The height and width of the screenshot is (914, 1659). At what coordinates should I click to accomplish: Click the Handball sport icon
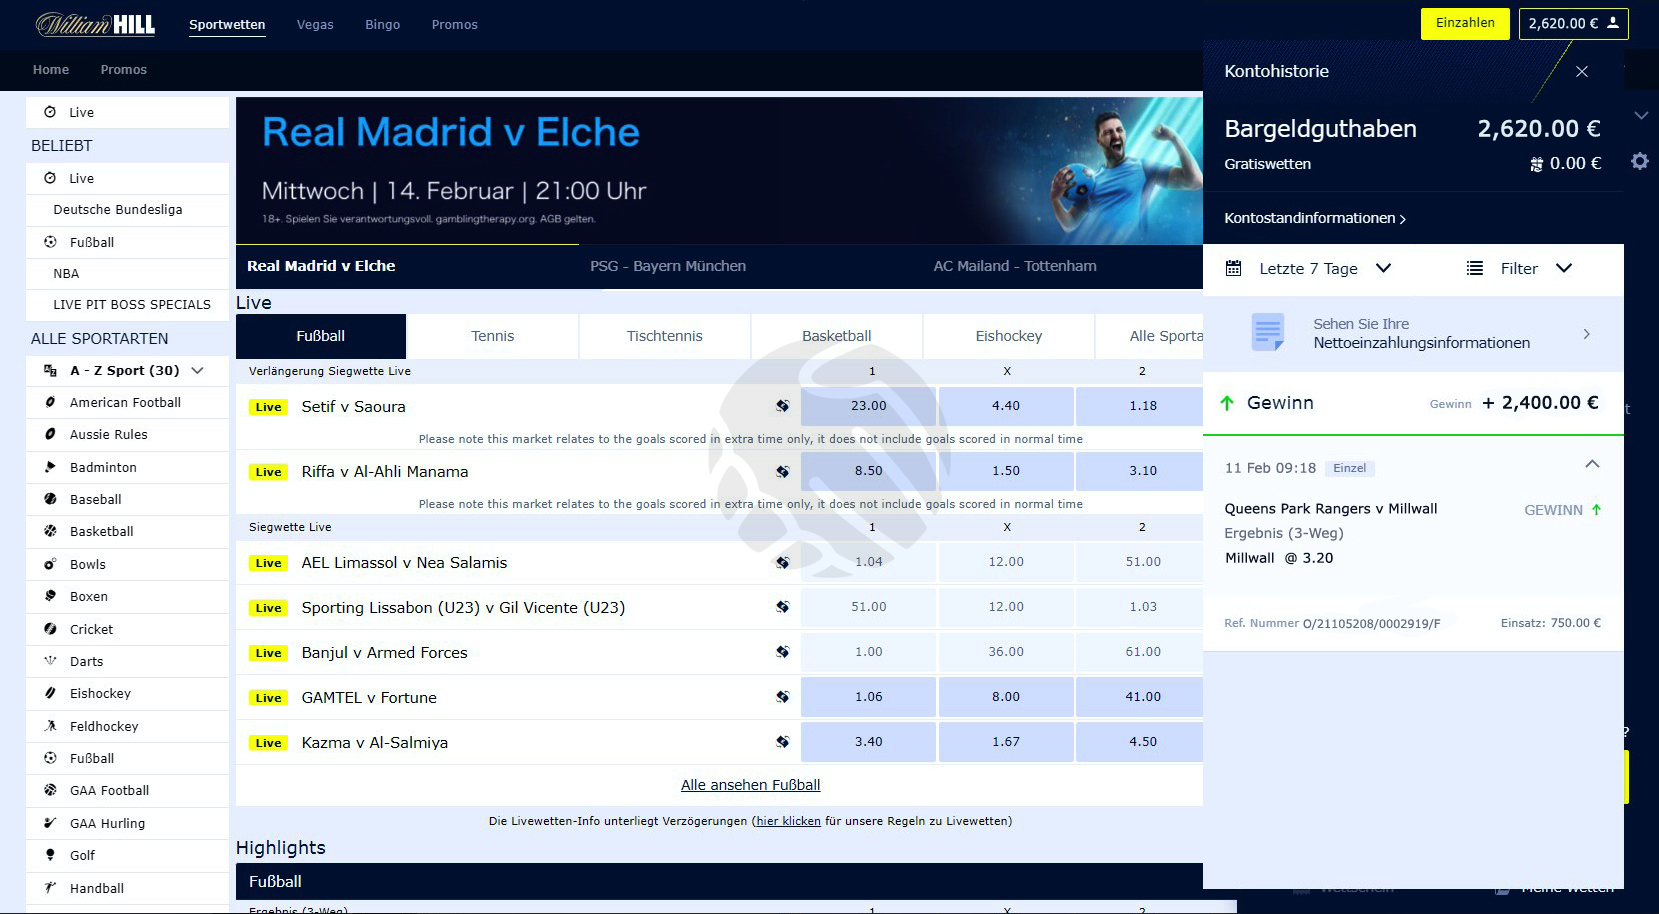50,888
